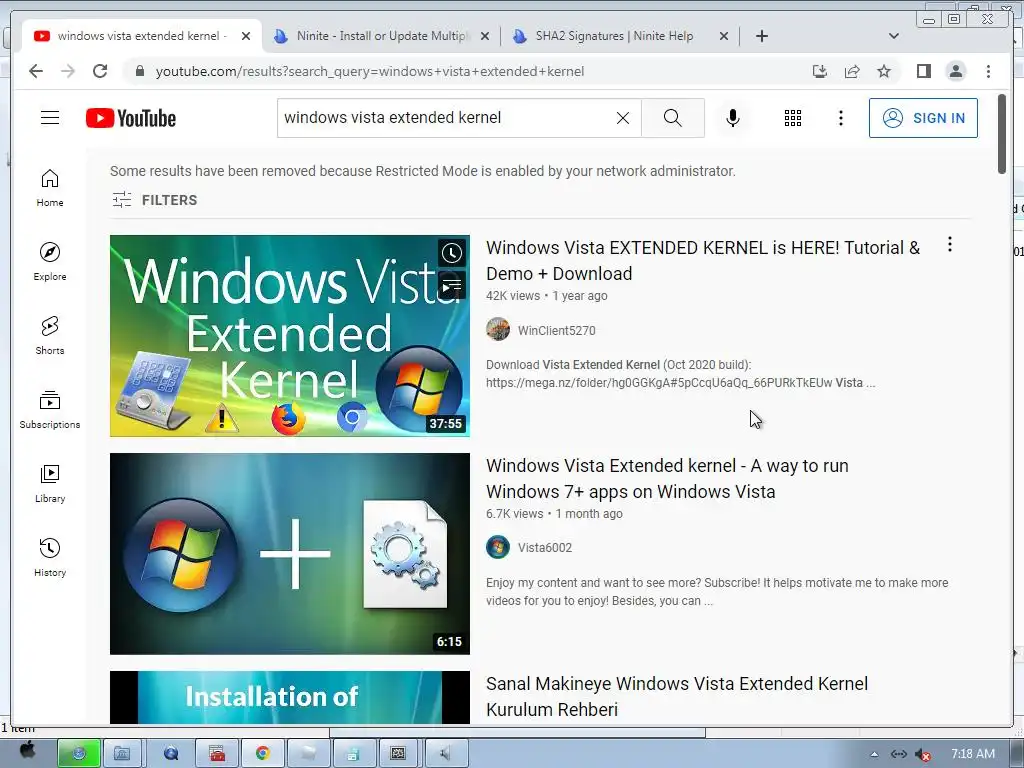Close the YouTube results tab
The width and height of the screenshot is (1024, 768).
246,37
